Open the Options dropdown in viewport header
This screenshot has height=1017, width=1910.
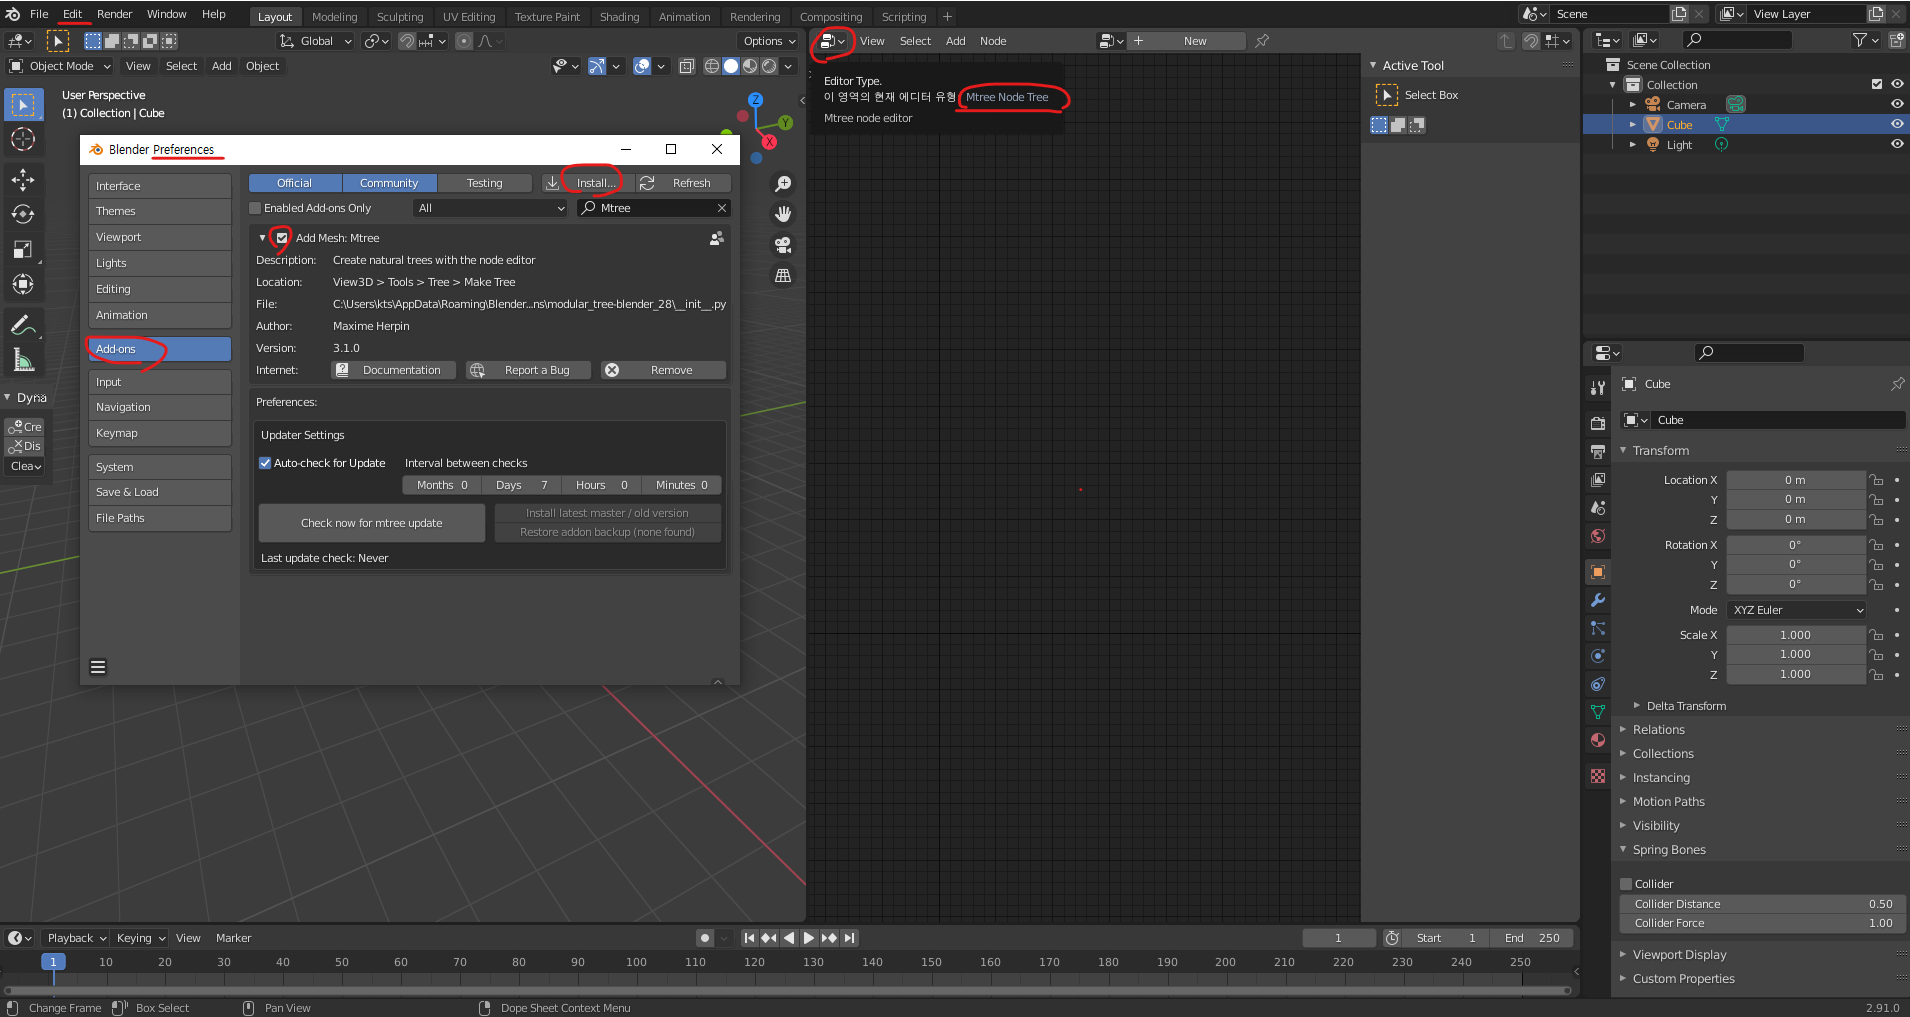[768, 41]
